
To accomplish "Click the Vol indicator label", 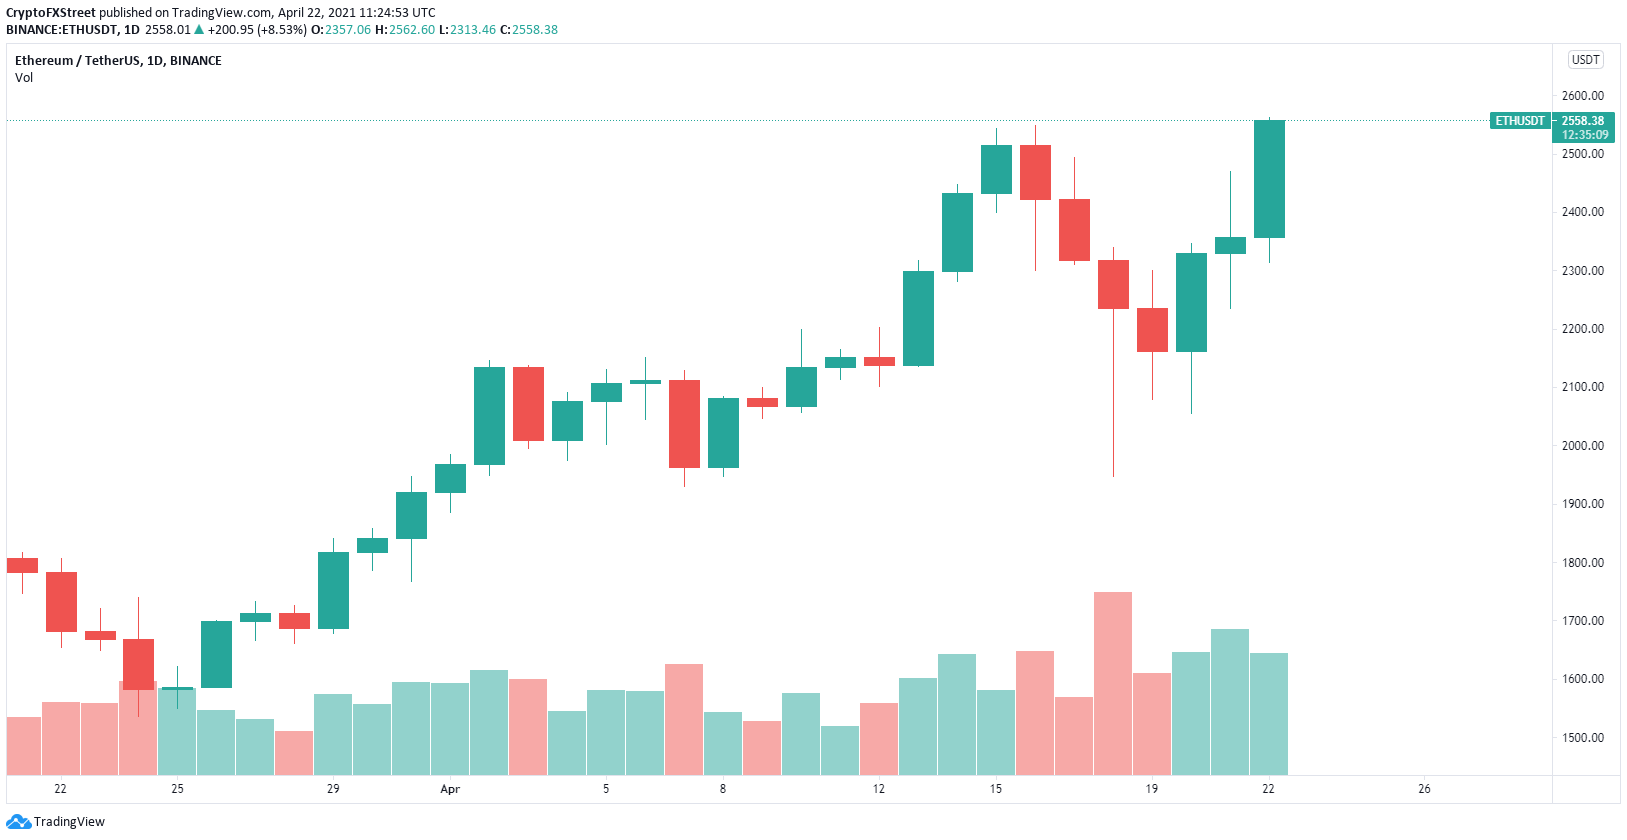I will click(24, 78).
